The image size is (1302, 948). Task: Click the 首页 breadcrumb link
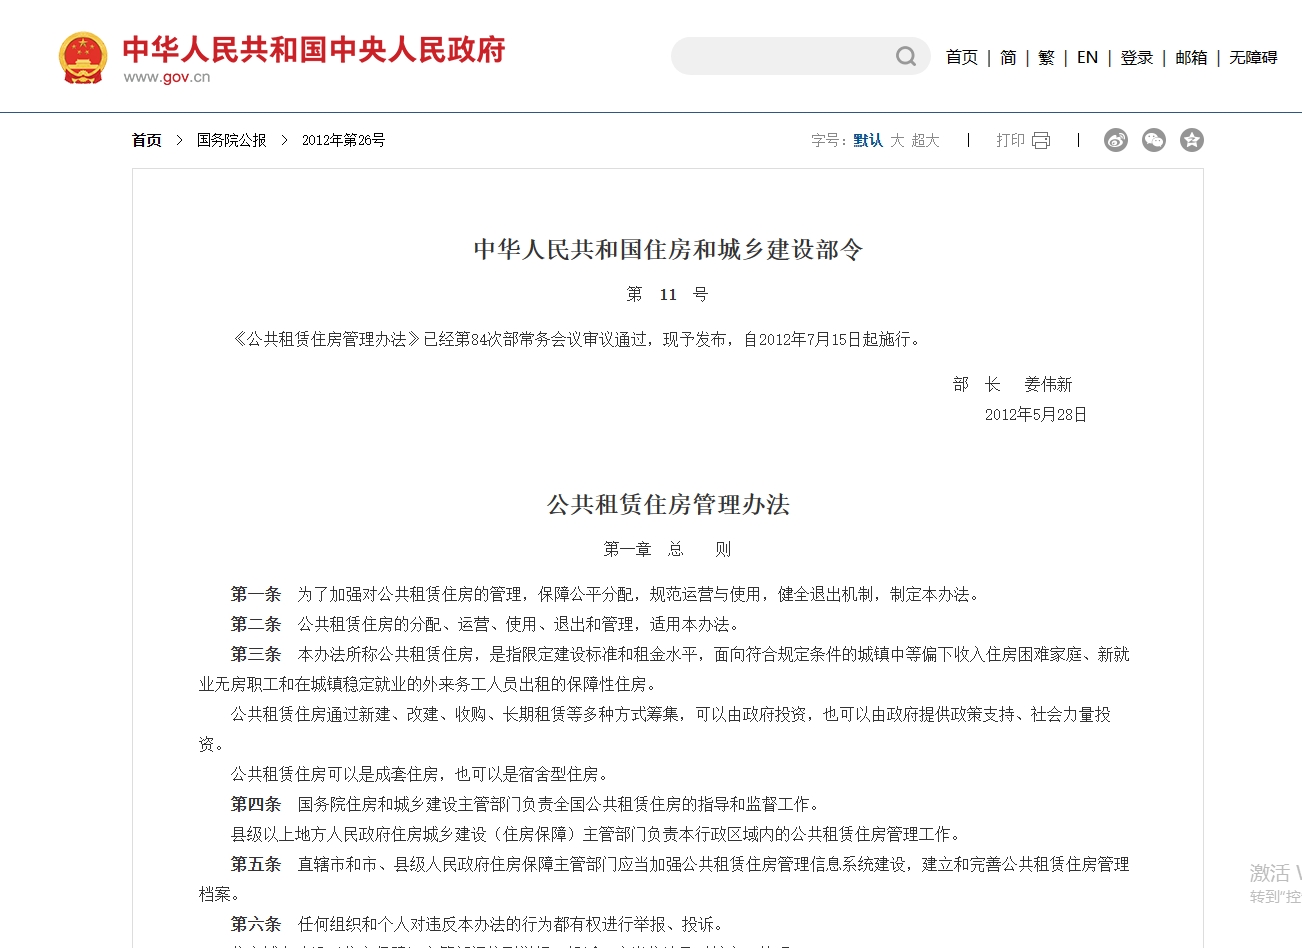pos(147,141)
